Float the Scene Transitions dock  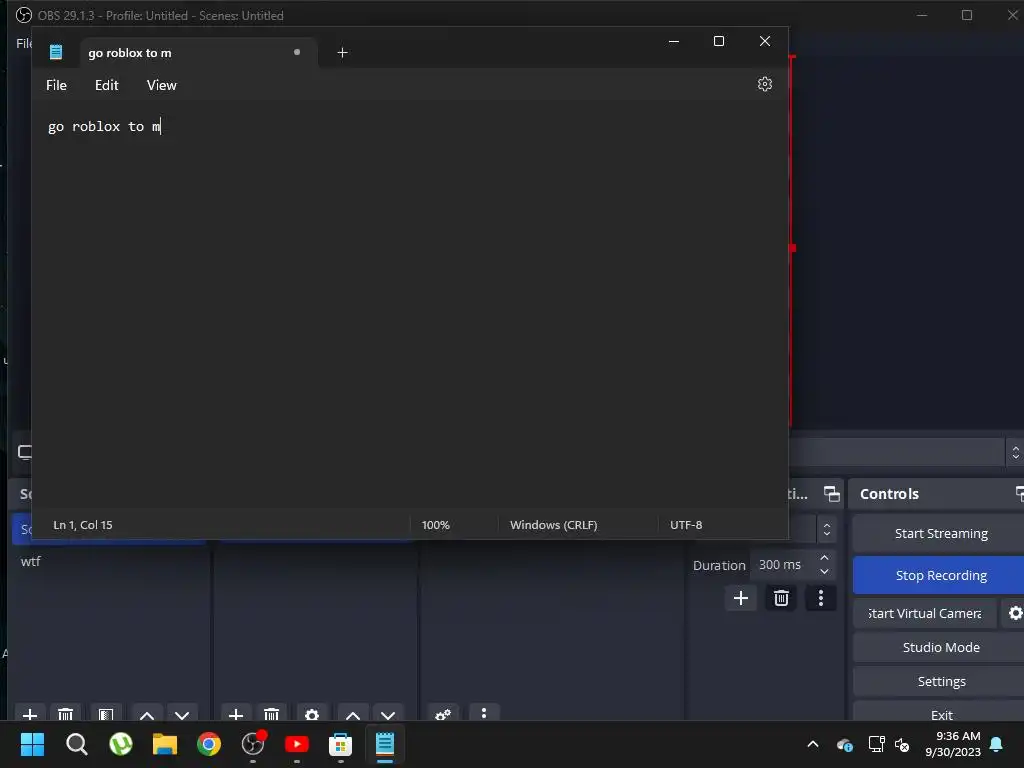pos(832,494)
